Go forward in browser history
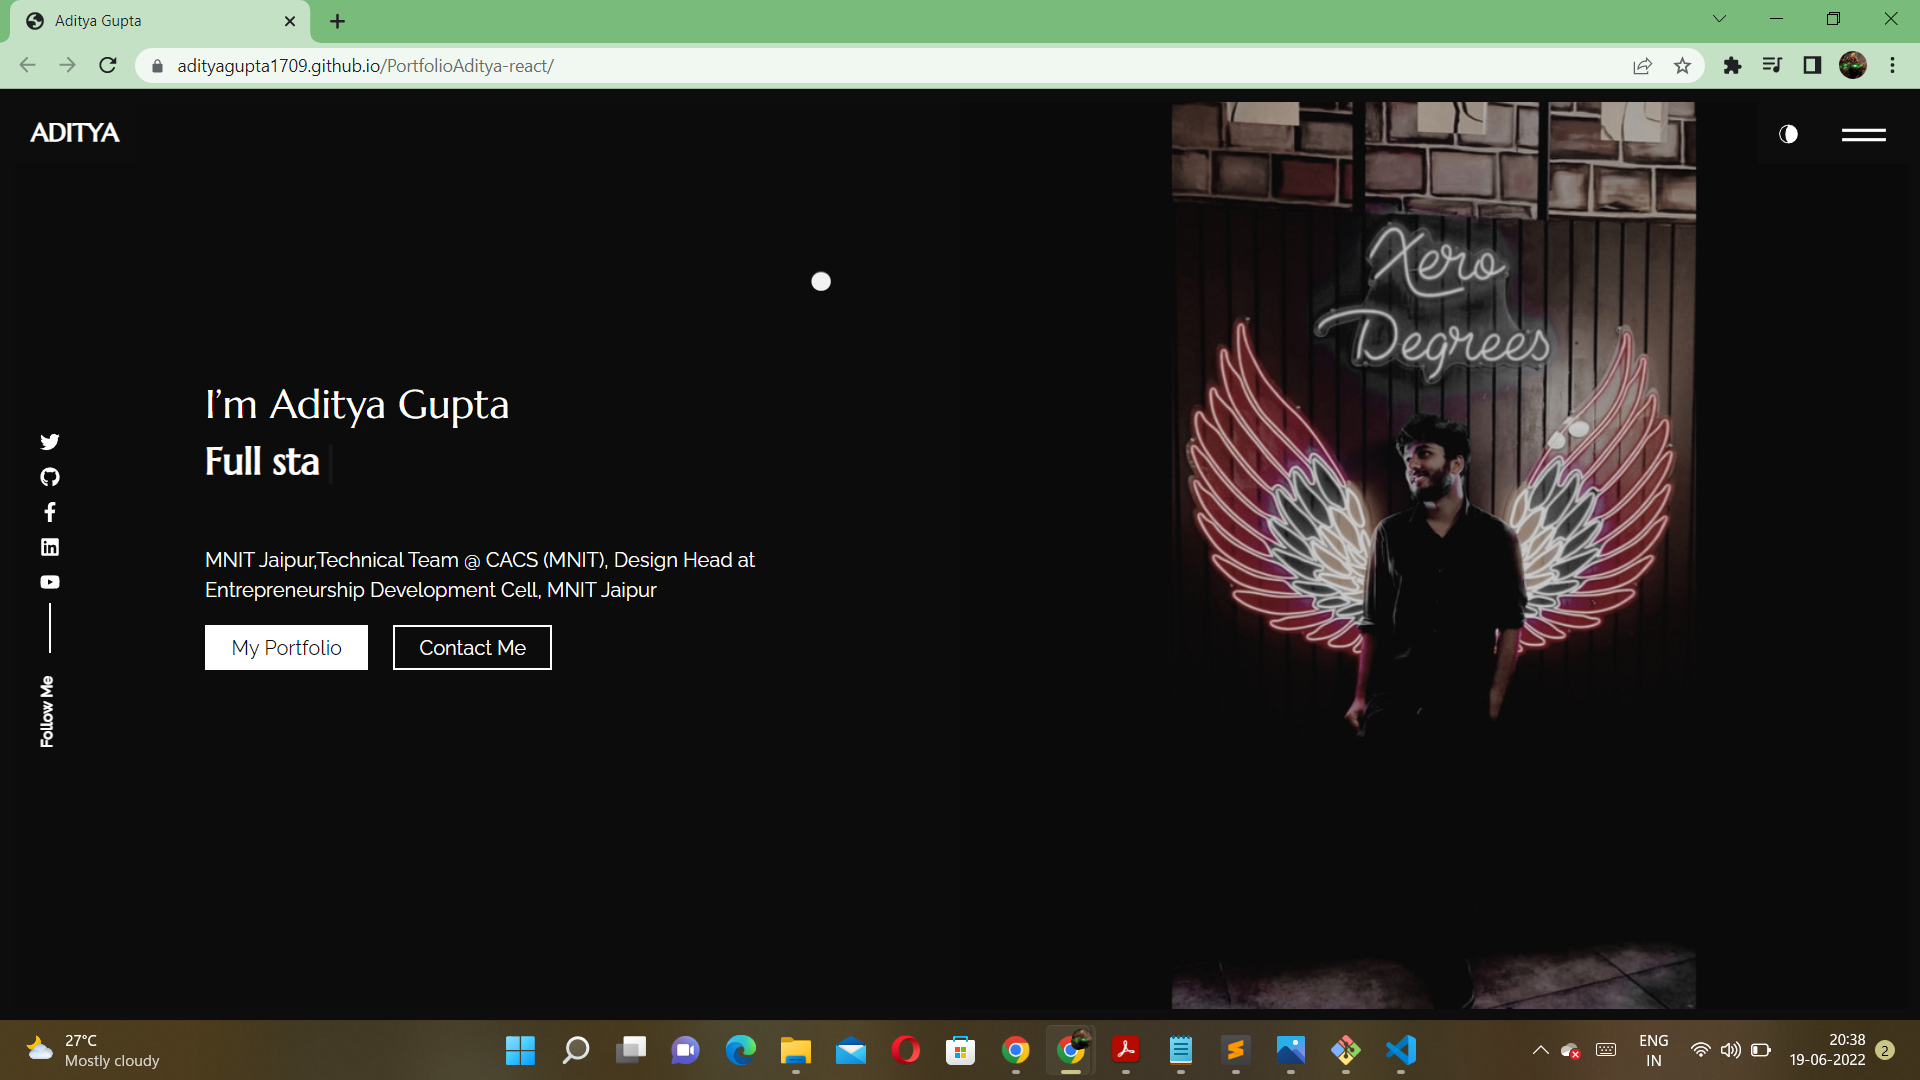This screenshot has height=1080, width=1920. click(x=67, y=66)
